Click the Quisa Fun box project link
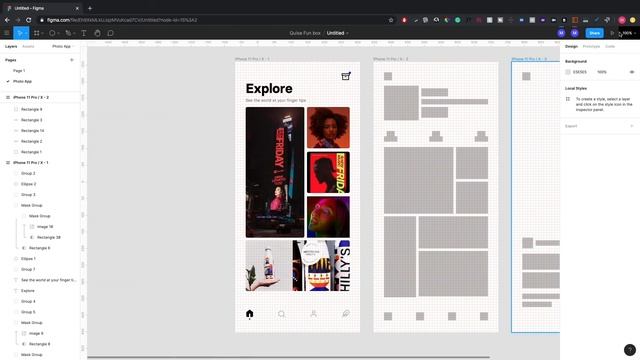 (x=305, y=33)
